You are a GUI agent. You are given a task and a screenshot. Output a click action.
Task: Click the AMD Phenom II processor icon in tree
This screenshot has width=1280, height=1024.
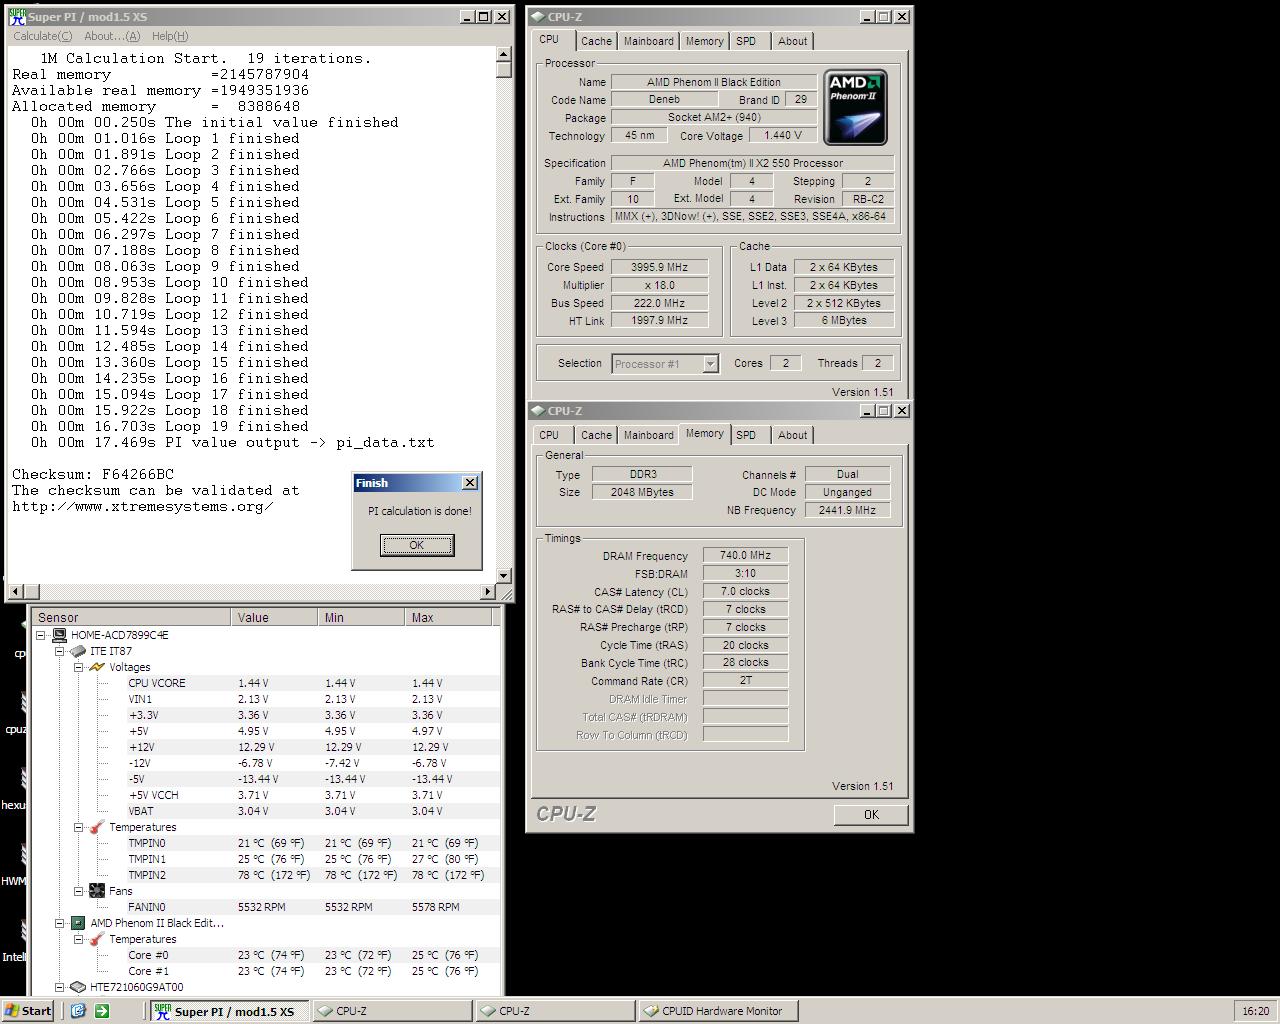78,923
